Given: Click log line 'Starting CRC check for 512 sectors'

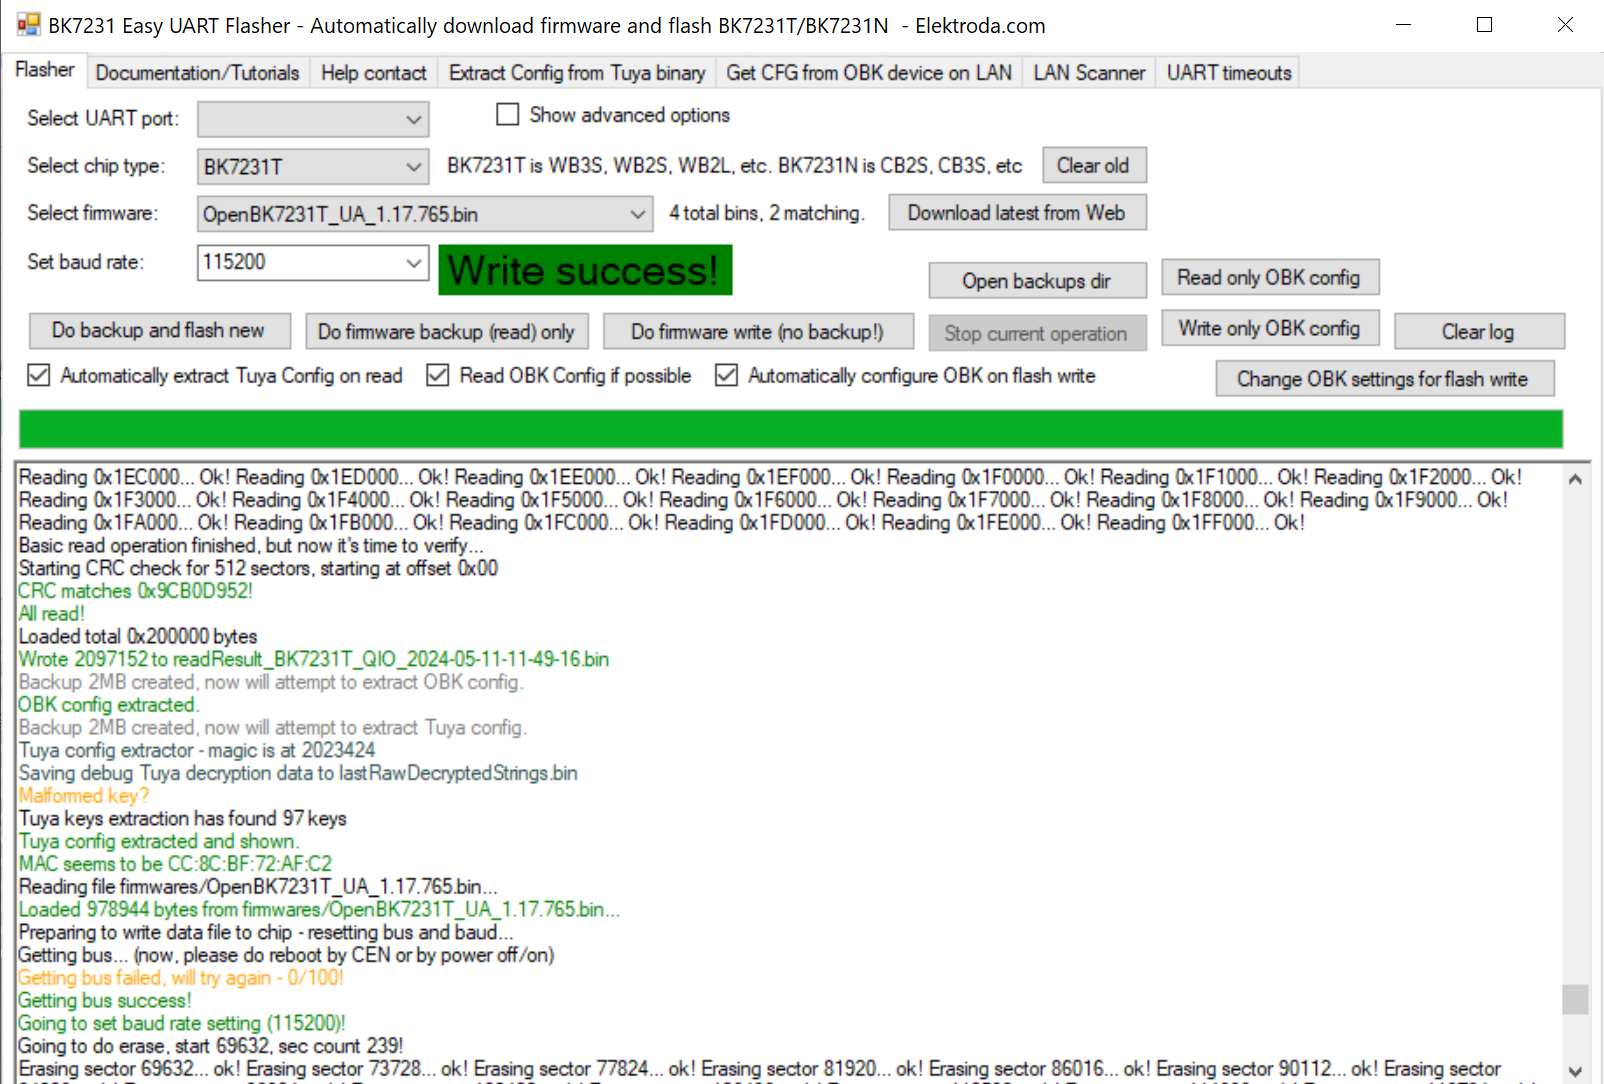Looking at the screenshot, I should (258, 569).
